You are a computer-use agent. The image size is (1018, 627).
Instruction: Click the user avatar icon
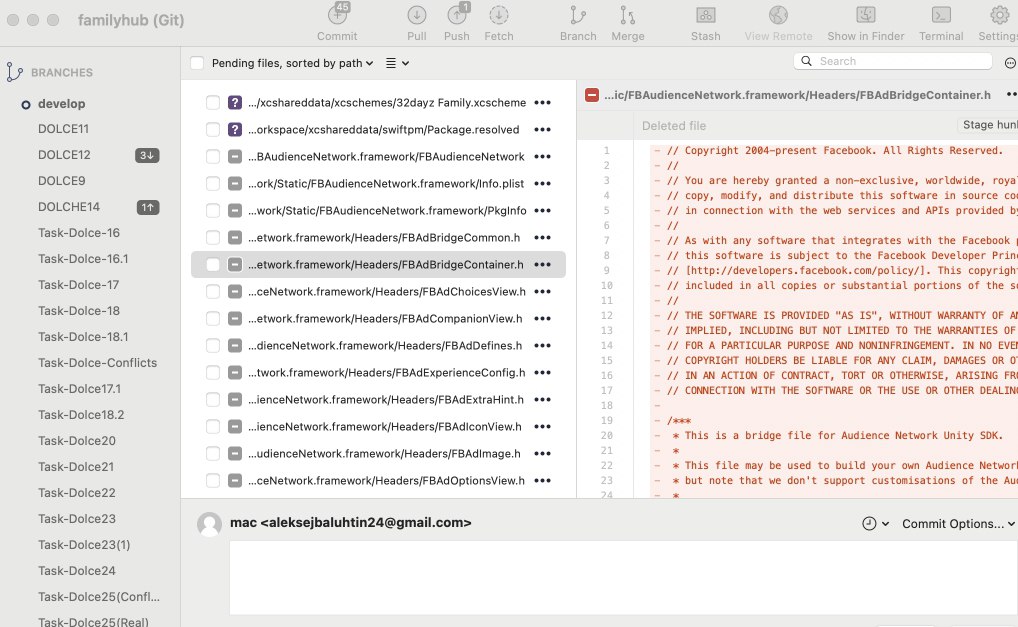tap(209, 524)
